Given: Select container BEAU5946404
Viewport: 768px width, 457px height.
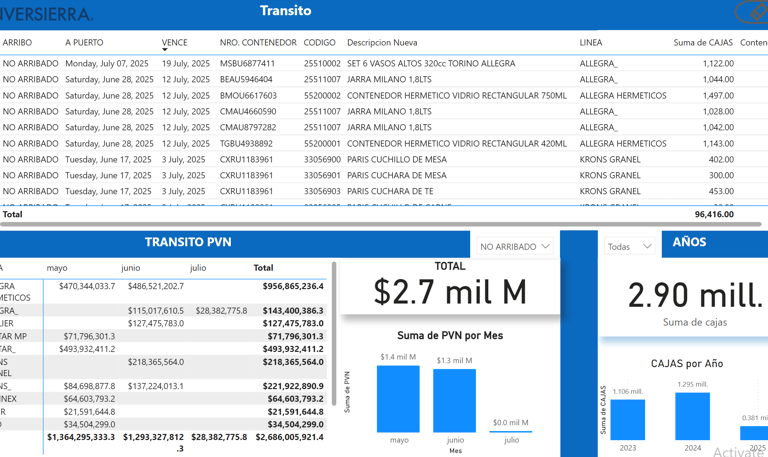Looking at the screenshot, I should [x=246, y=79].
